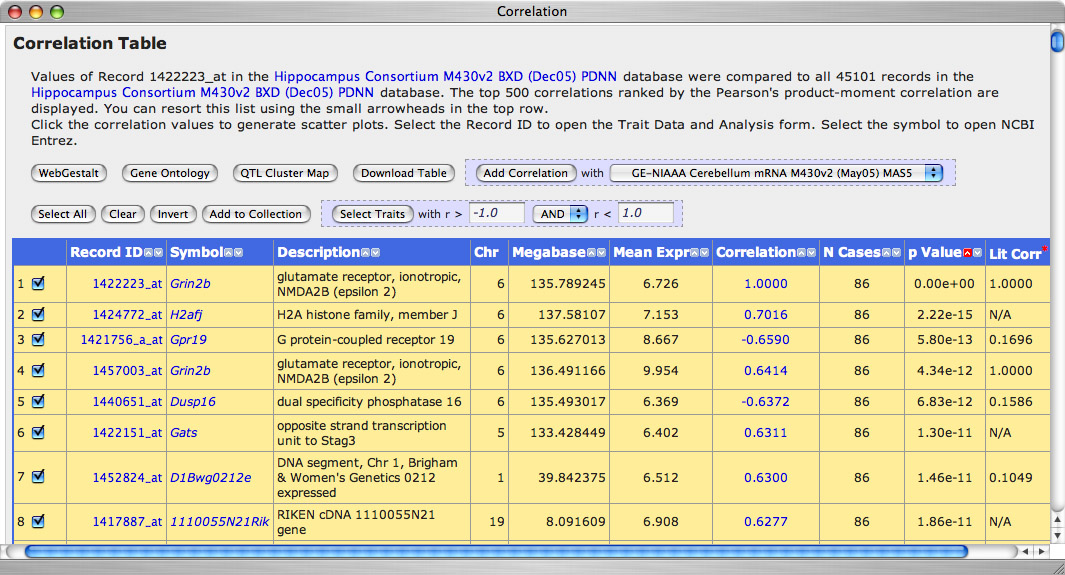Click ascending sort arrow beside Record ID
The image size is (1065, 575).
[148, 253]
